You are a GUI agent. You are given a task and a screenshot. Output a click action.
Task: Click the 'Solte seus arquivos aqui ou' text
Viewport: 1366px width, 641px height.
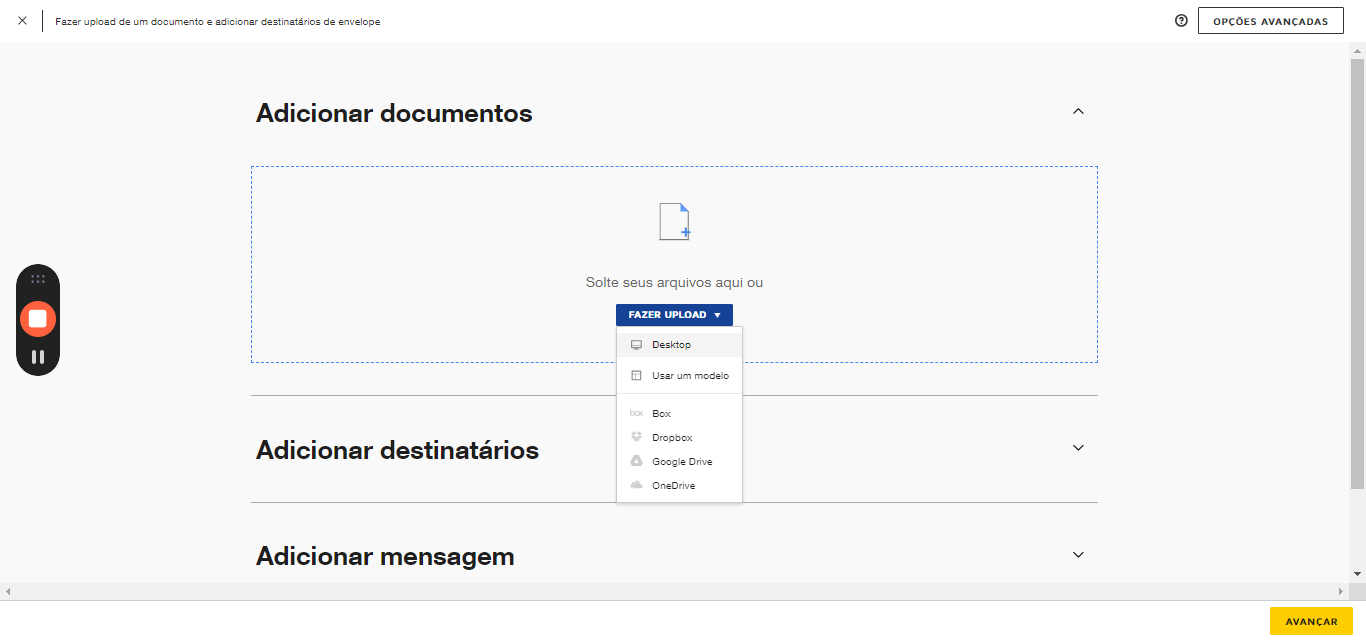tap(674, 283)
